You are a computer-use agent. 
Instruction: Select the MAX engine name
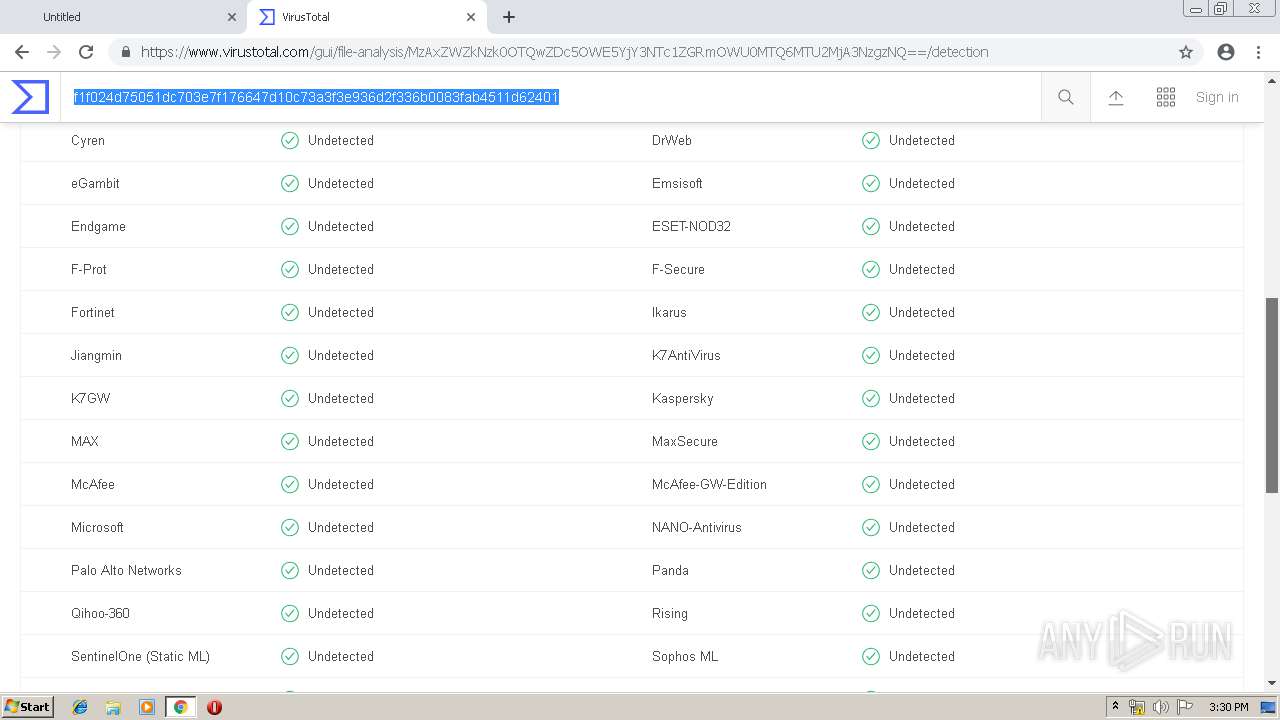85,441
